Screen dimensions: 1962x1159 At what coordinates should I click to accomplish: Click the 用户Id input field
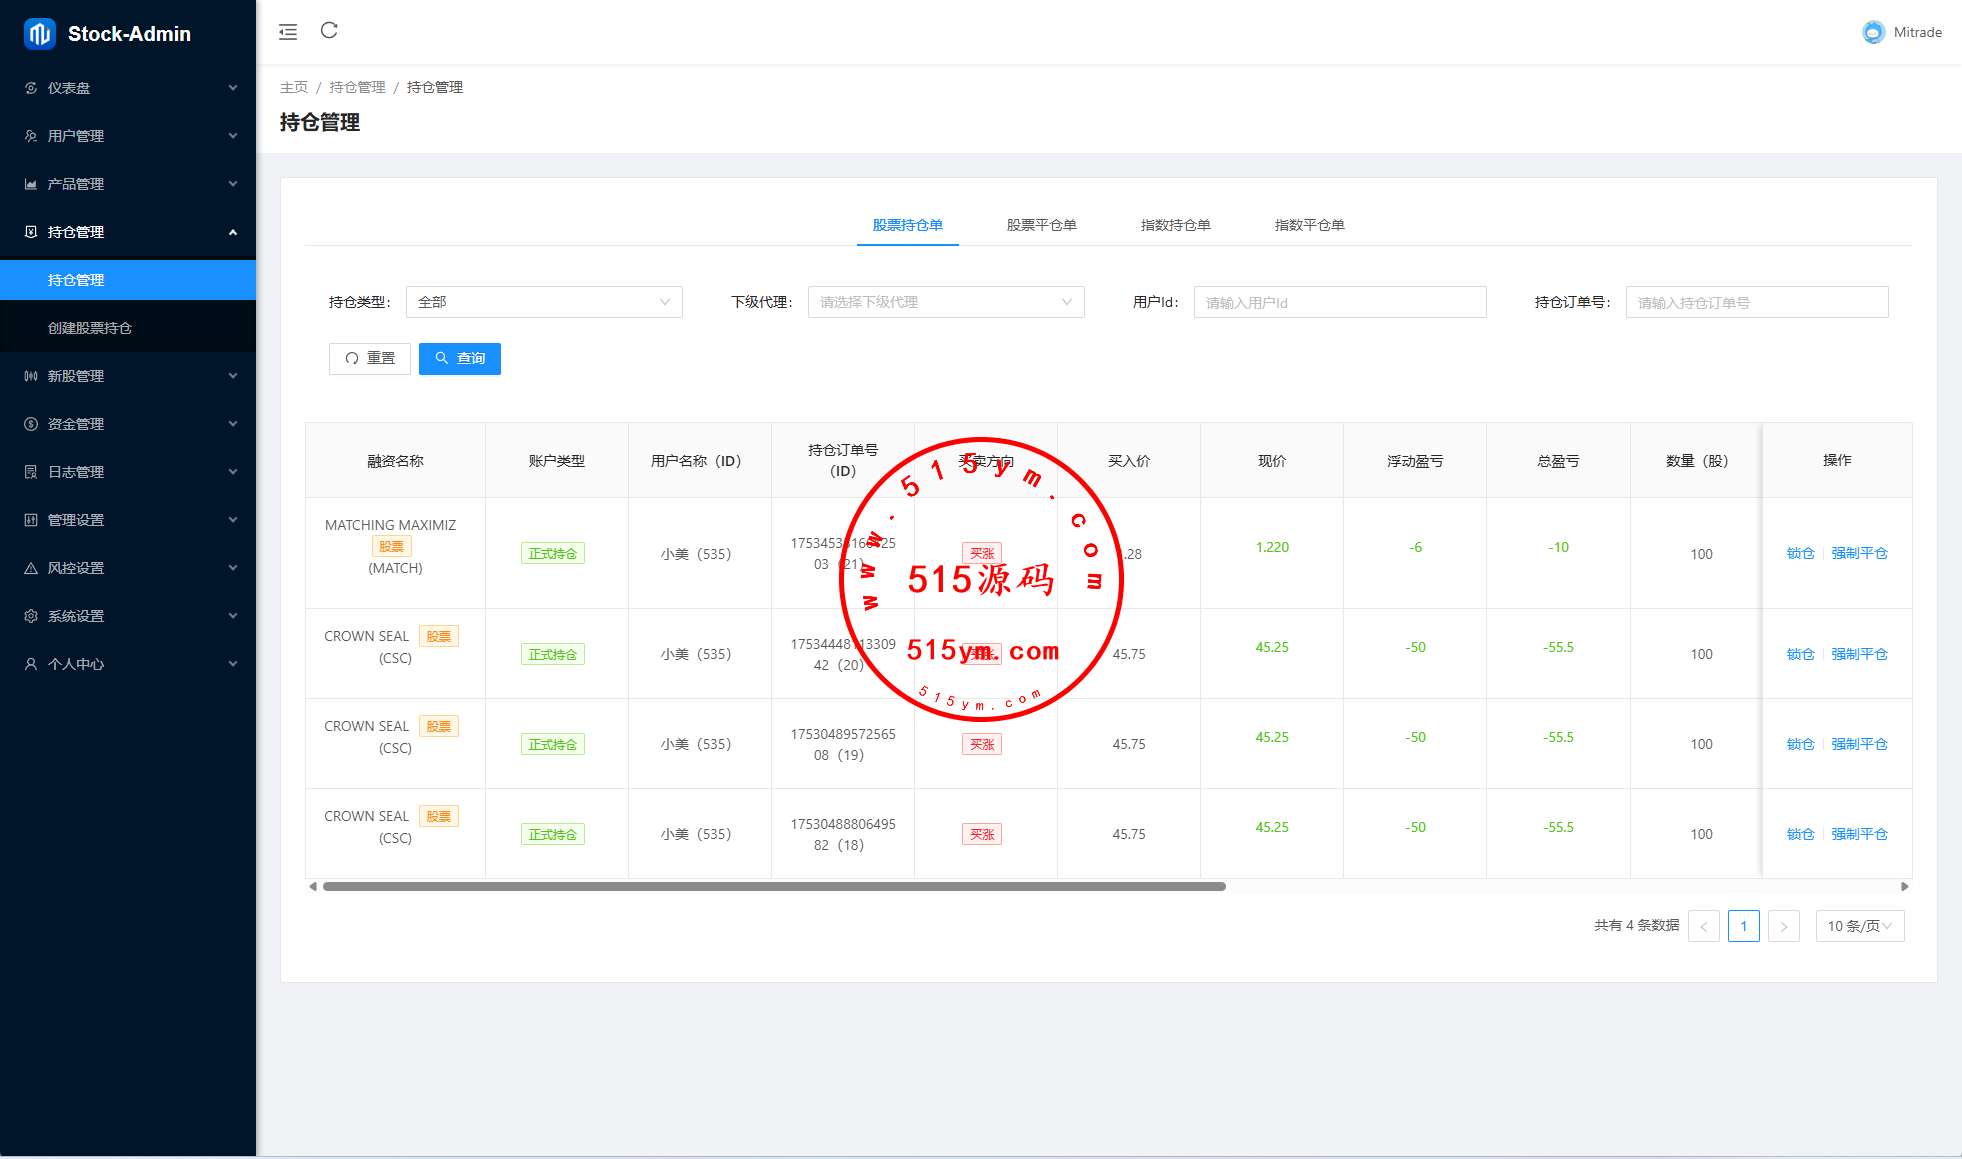tap(1339, 302)
